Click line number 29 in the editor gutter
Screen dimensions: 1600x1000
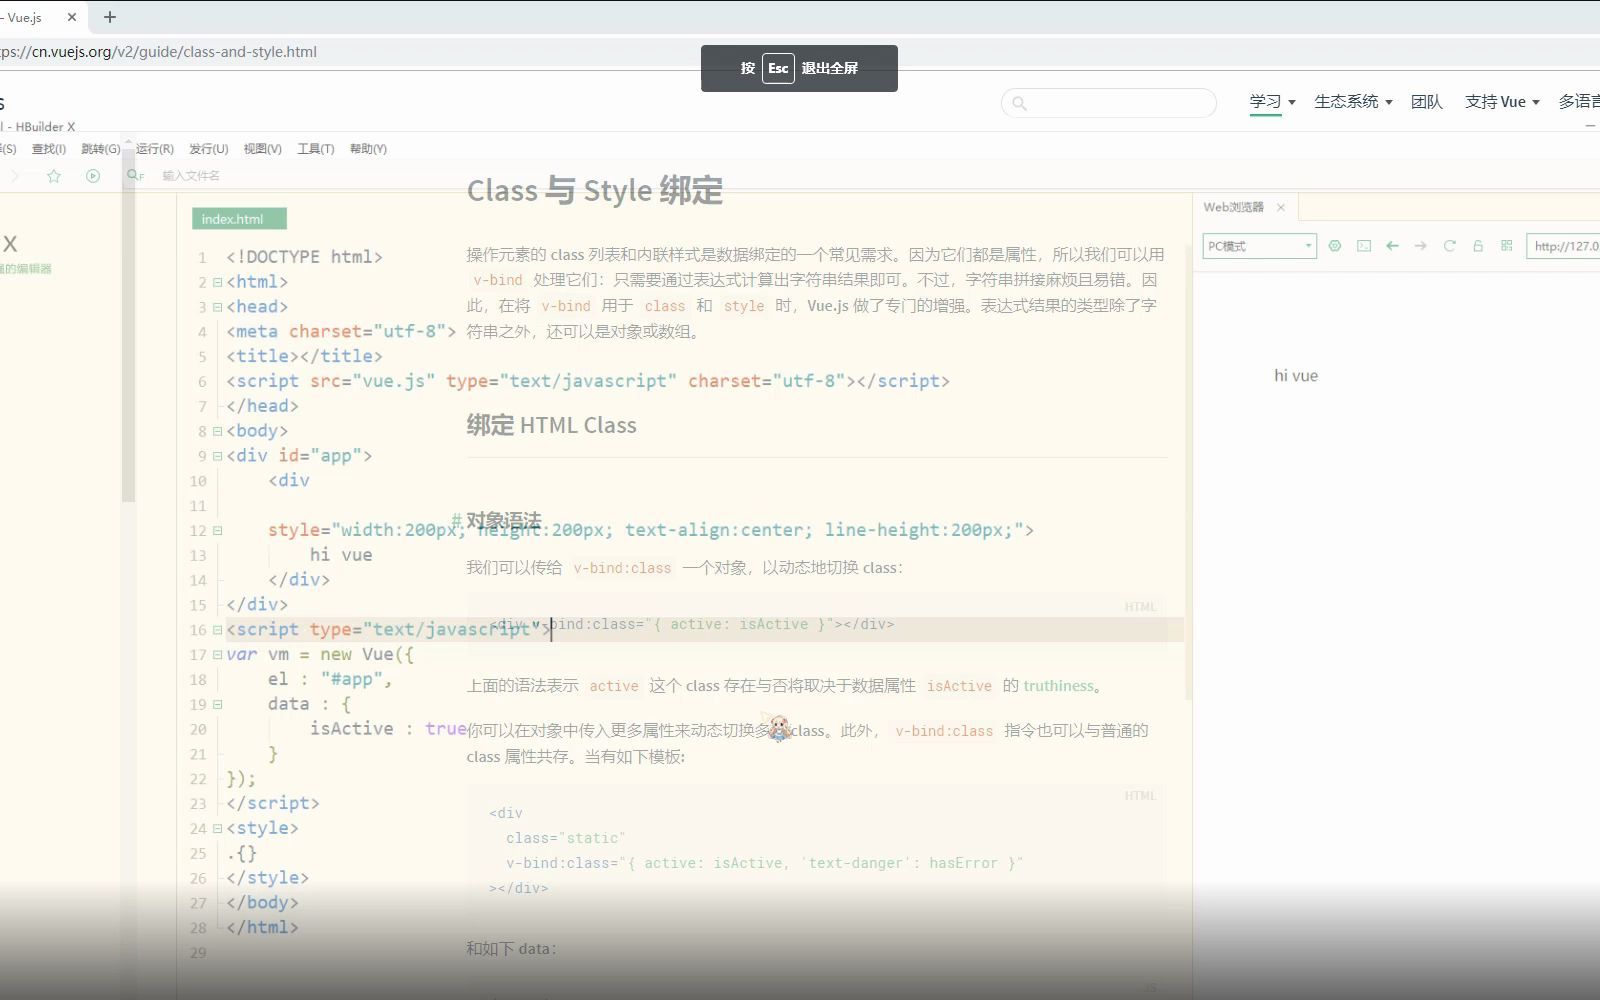click(x=198, y=953)
